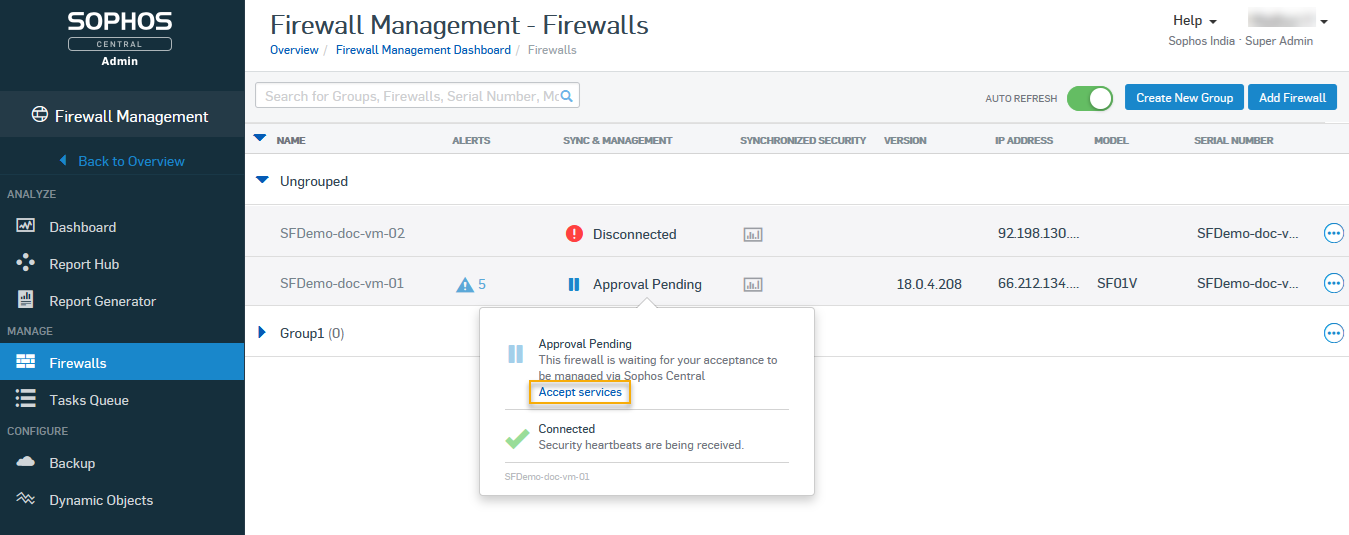1349x535 pixels.
Task: Click the red Disconnected status icon
Action: 574,234
